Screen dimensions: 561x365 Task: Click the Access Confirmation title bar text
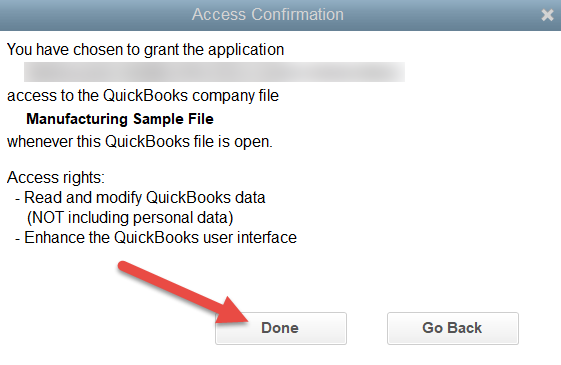pyautogui.click(x=268, y=15)
